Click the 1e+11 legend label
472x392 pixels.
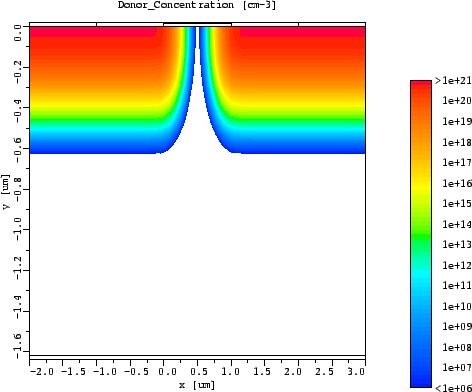457,286
